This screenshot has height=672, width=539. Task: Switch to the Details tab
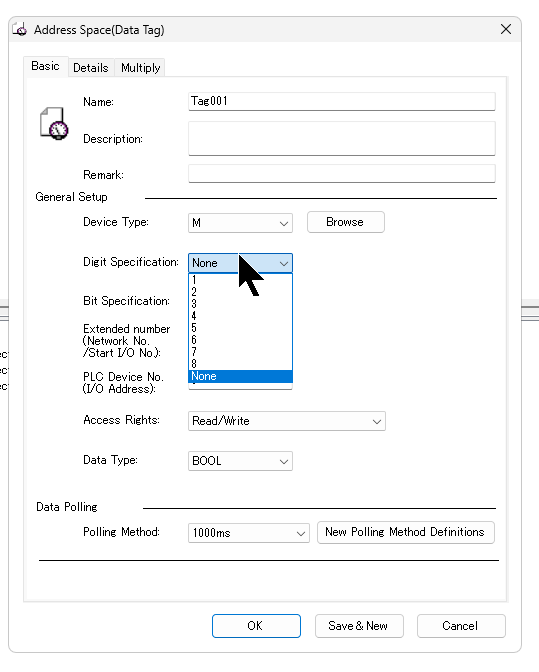[90, 68]
